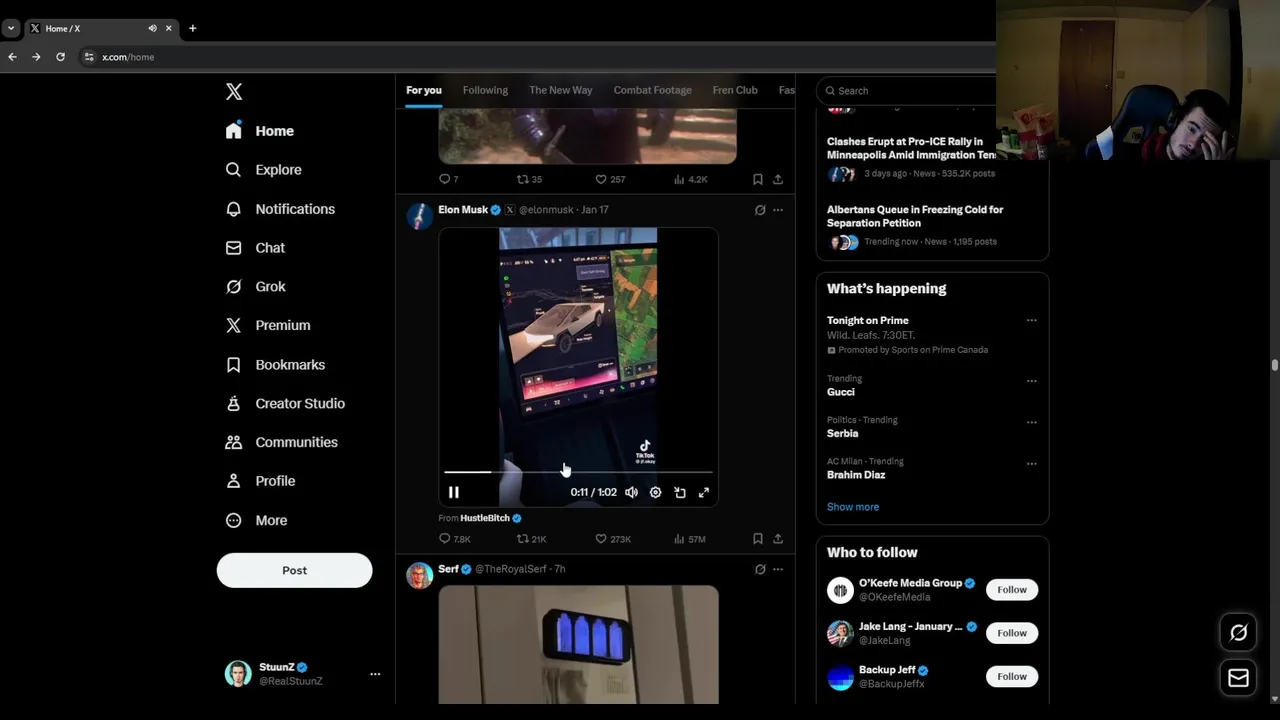Open Grok from sidebar
The image size is (1280, 720).
[x=257, y=287]
